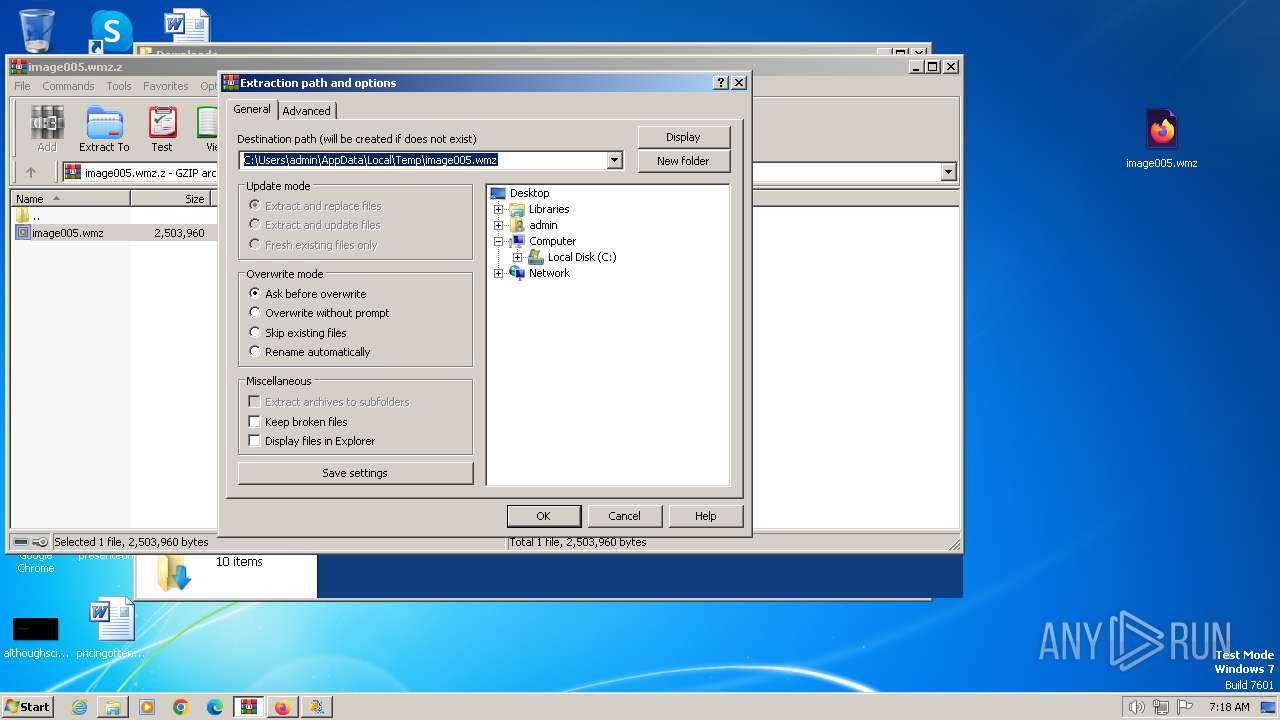Select Ask before overwrite option

click(x=307, y=294)
